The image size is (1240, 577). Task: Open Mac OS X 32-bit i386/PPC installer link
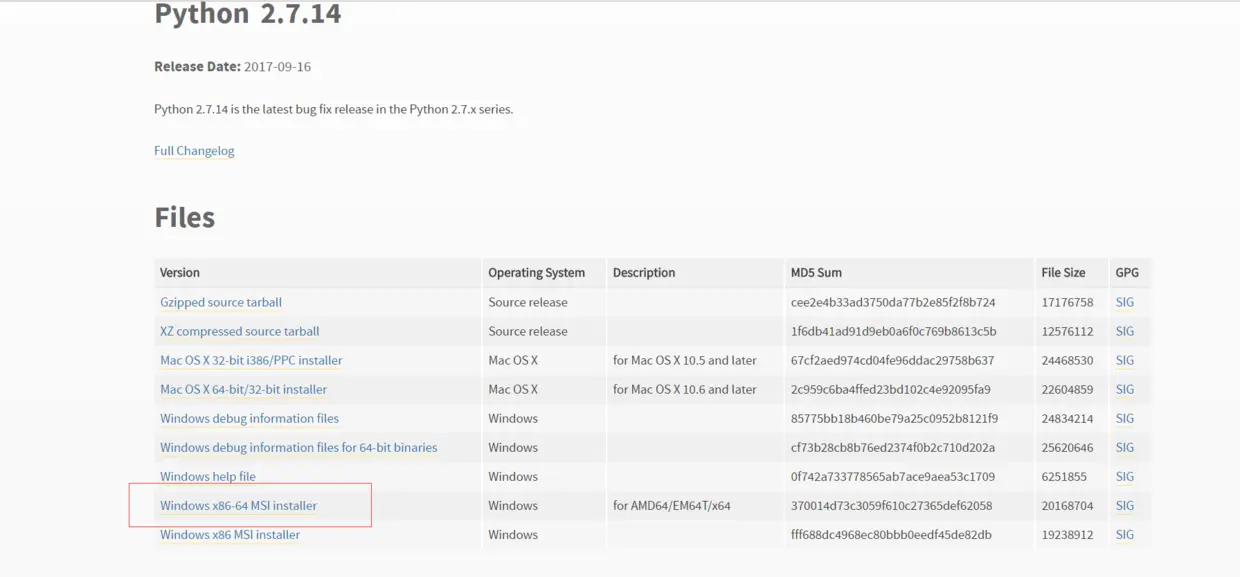coord(251,360)
